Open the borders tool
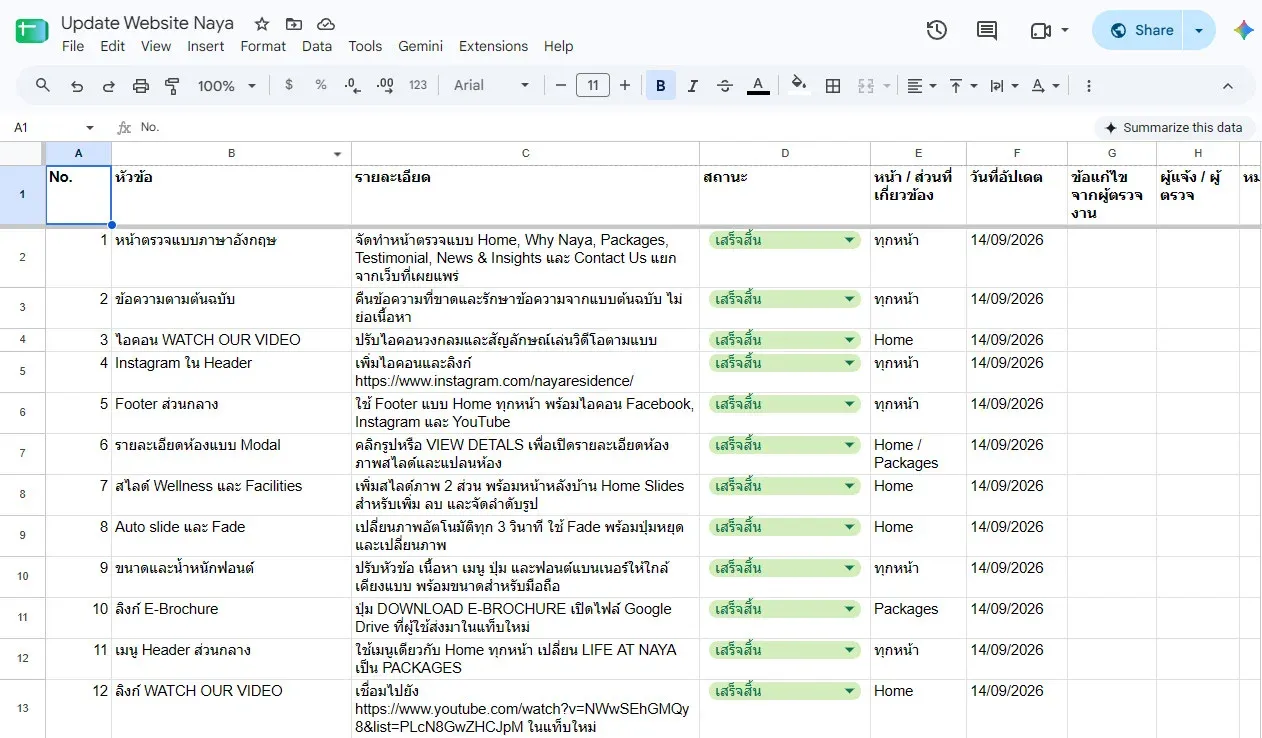 pos(832,86)
